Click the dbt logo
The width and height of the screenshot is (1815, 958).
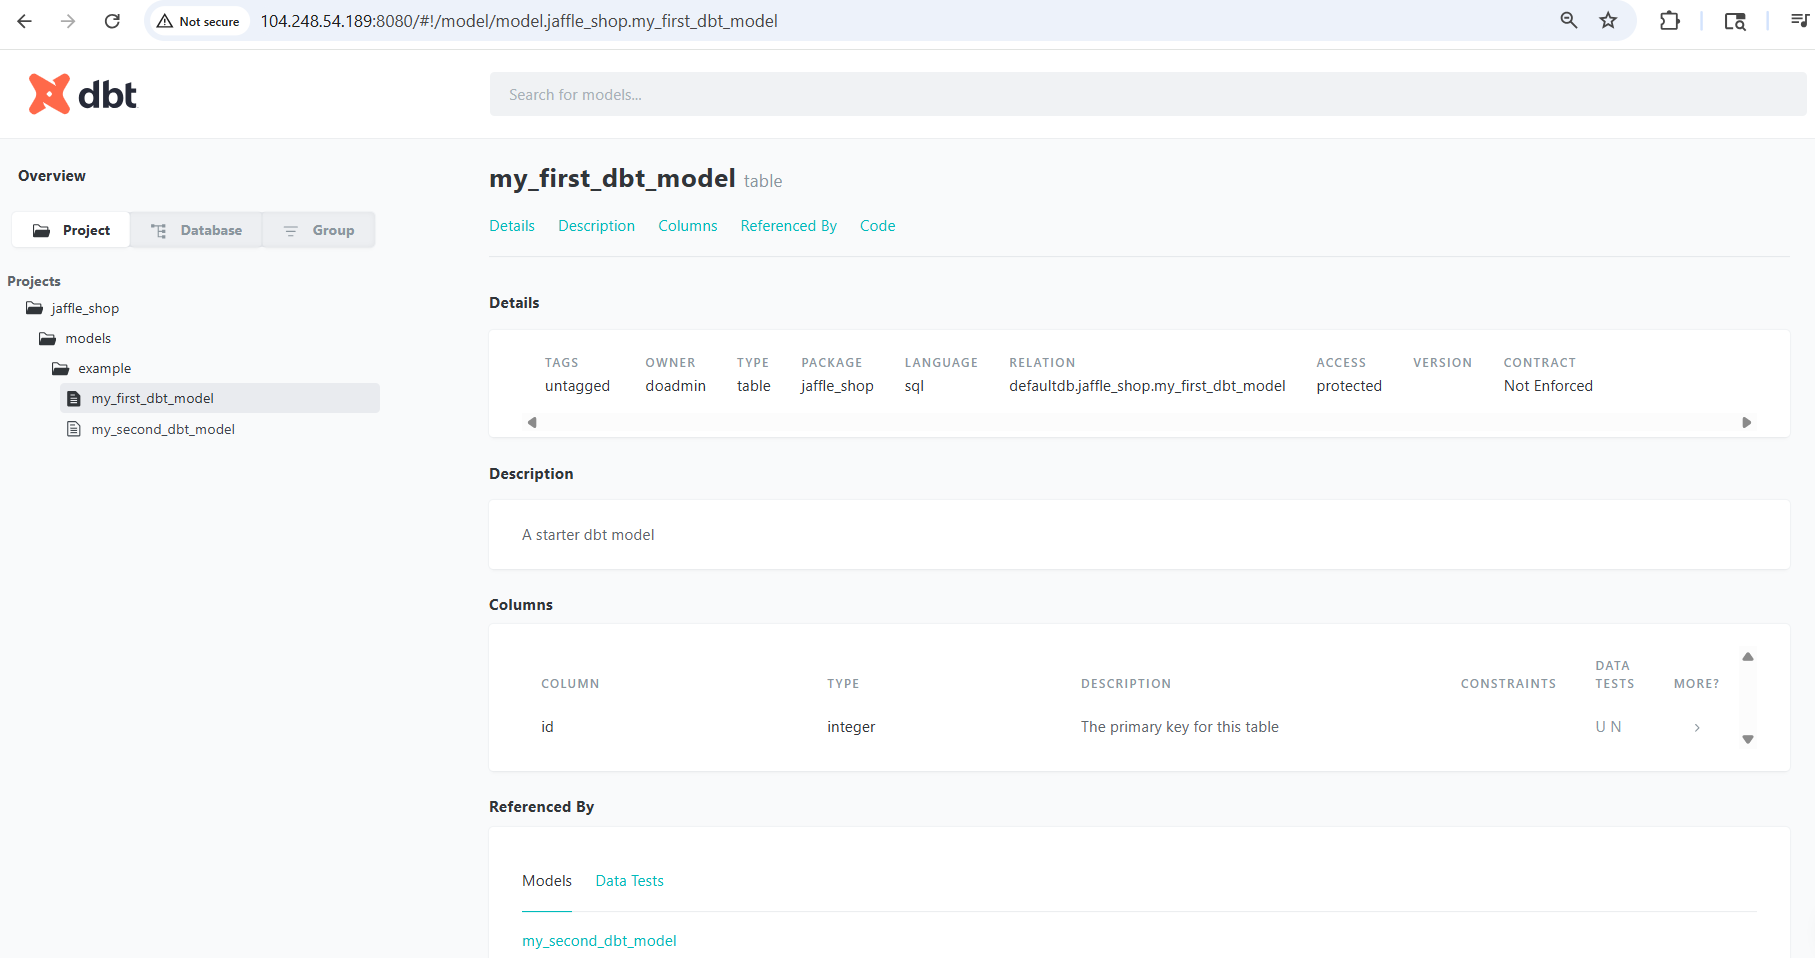tap(82, 94)
